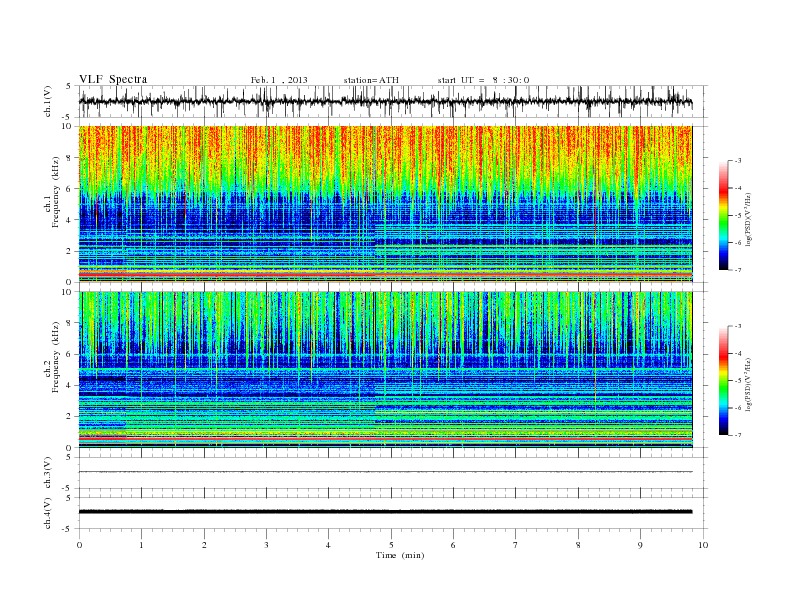Click the 'station=ATH' header label
The width and height of the screenshot is (792, 612).
coord(371,80)
